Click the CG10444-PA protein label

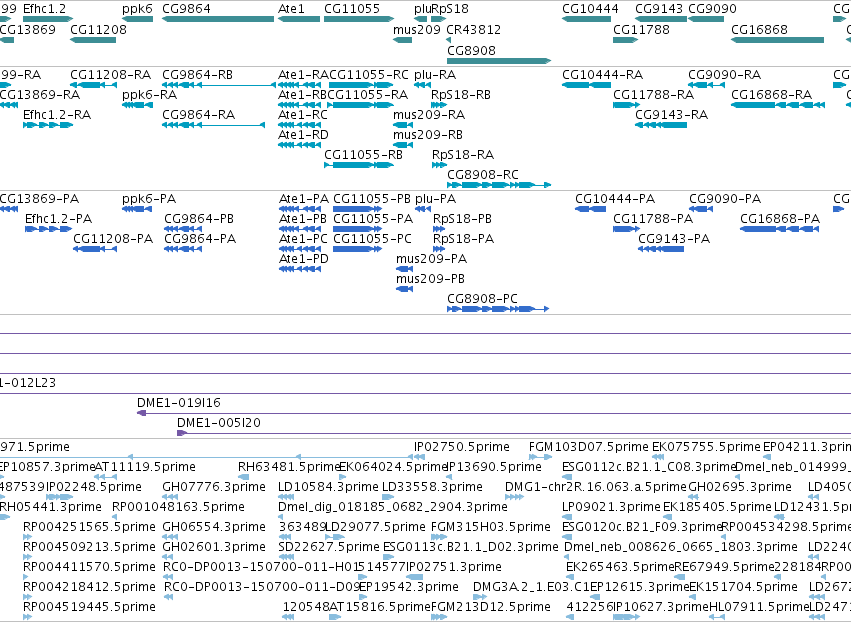tap(615, 199)
